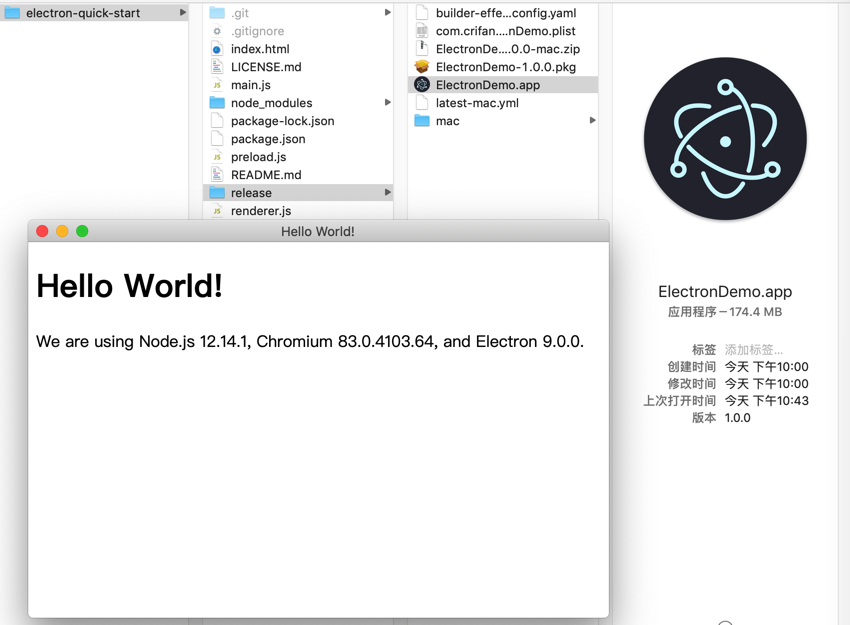Select the LICENSE.md file name
Viewport: 850px width, 625px height.
point(266,67)
